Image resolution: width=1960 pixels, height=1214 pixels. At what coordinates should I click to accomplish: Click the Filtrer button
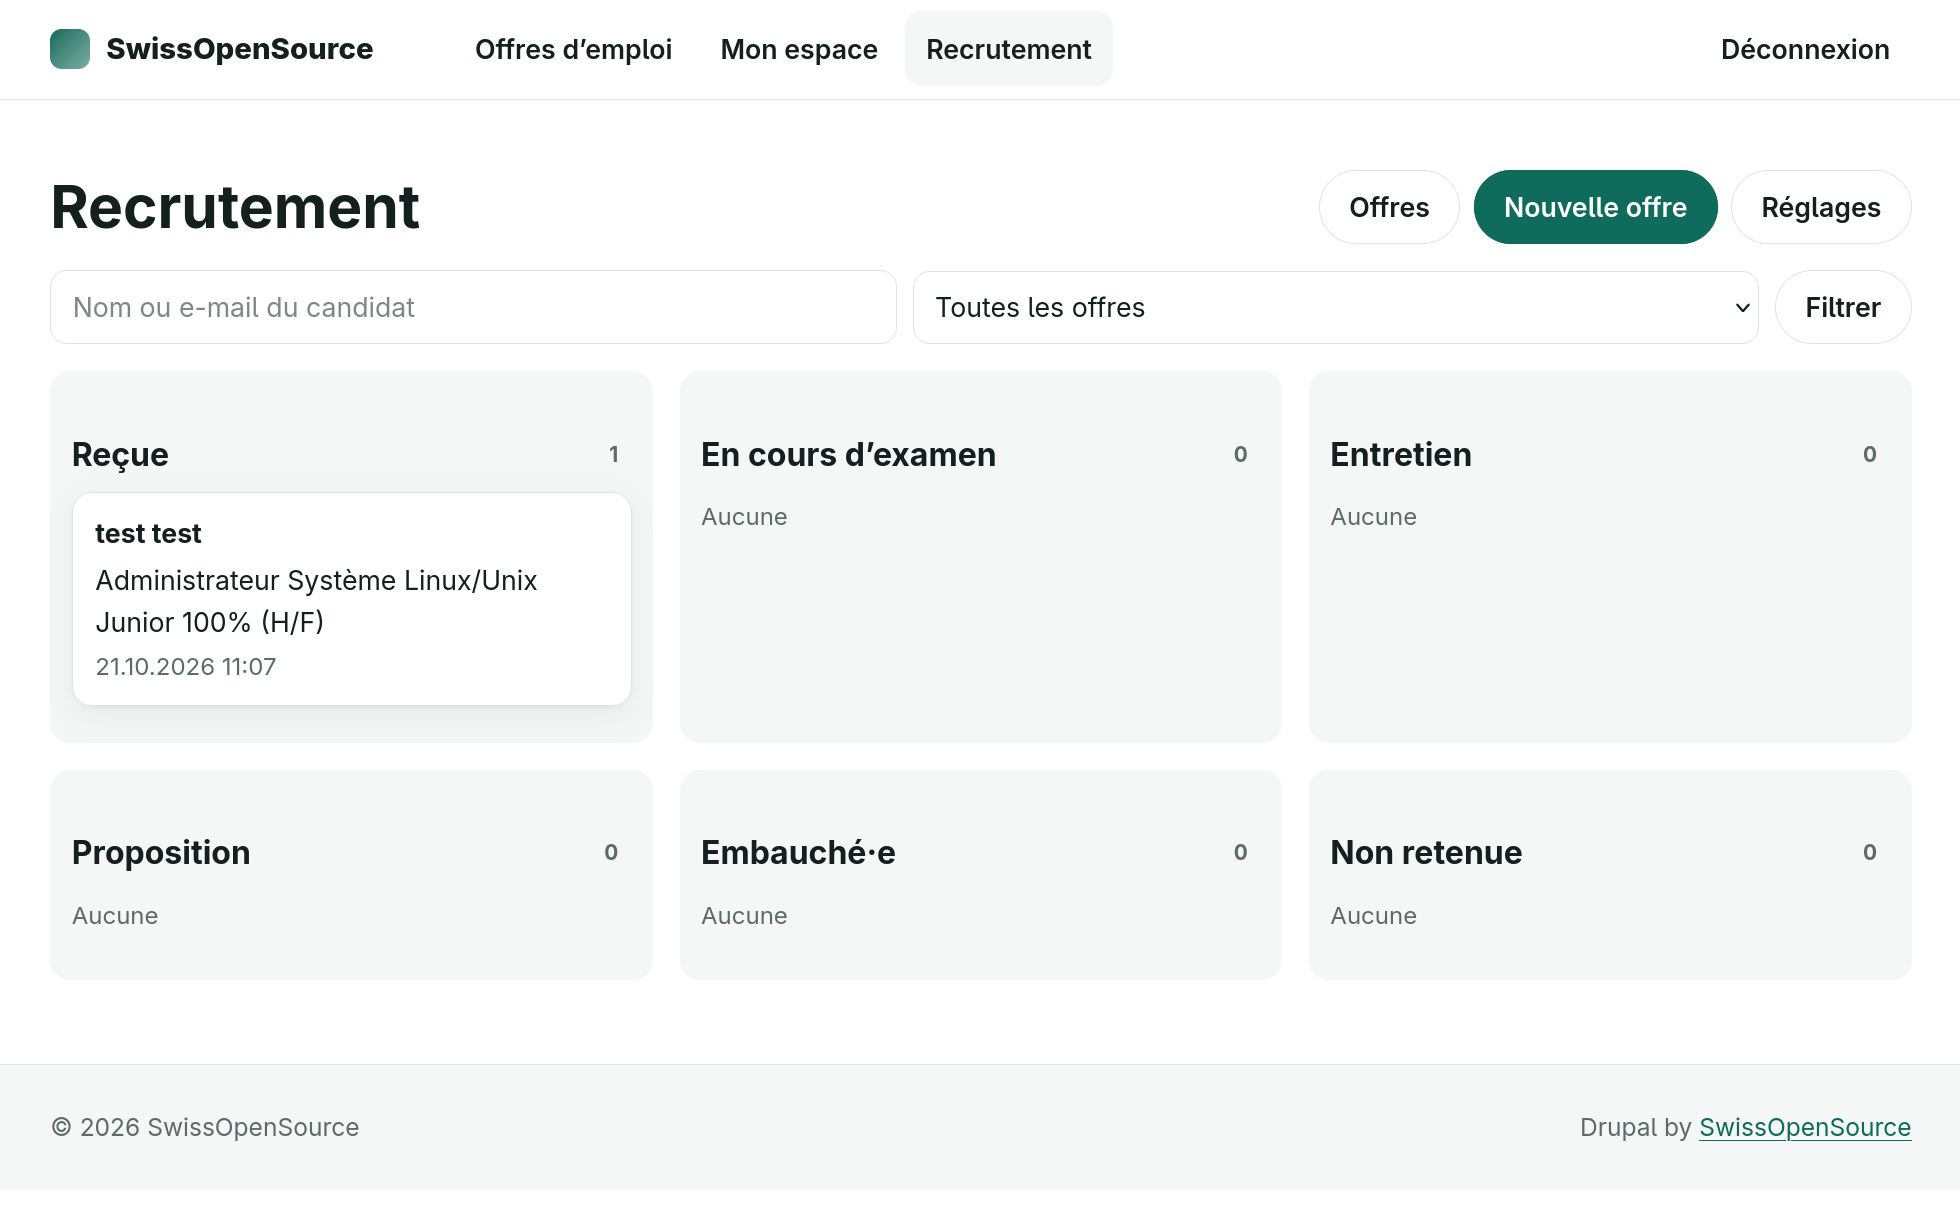pos(1843,307)
